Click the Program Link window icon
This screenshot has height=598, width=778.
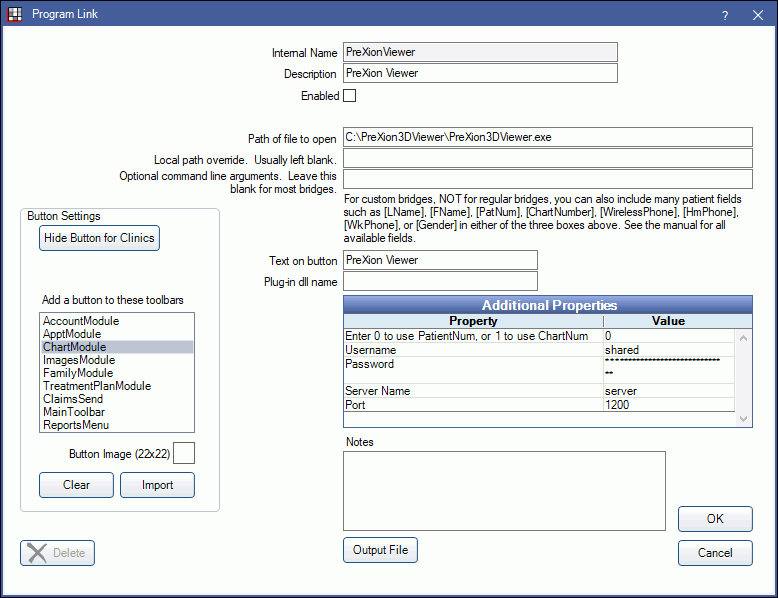[x=15, y=14]
